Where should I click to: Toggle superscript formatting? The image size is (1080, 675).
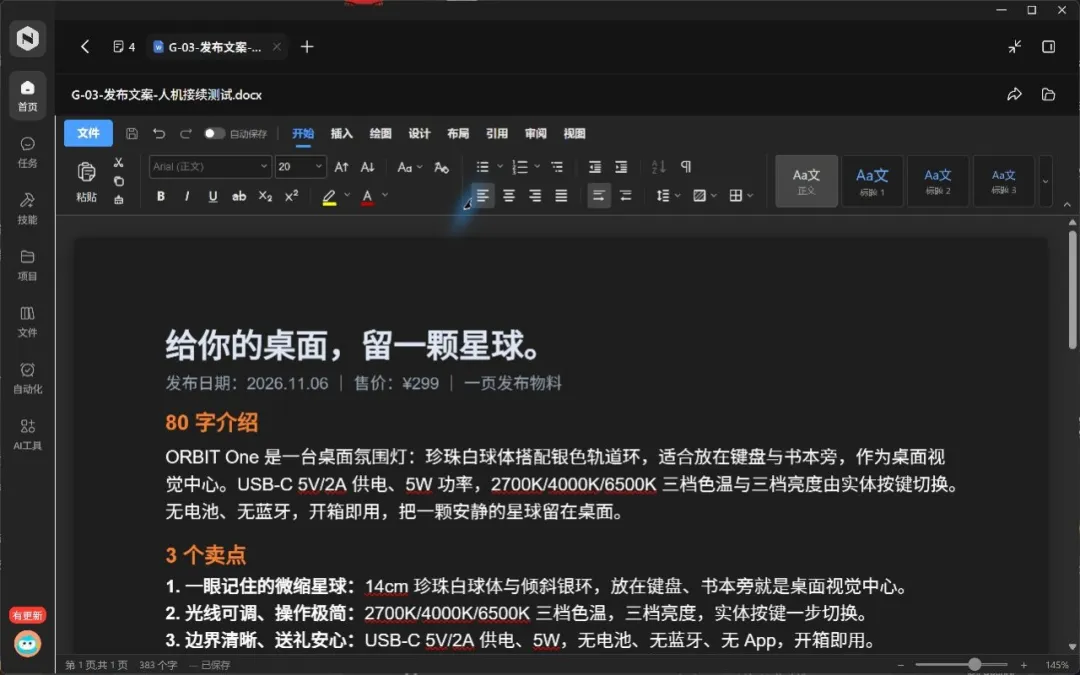coord(291,196)
